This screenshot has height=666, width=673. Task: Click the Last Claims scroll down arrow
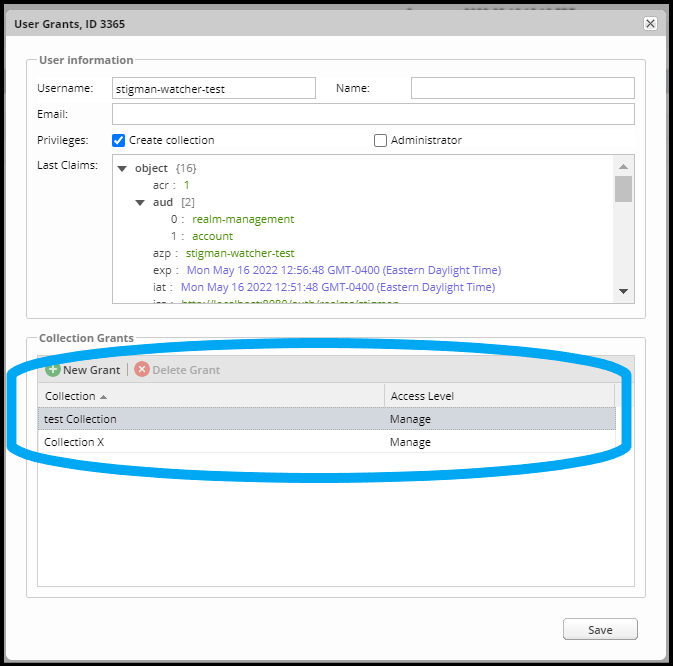click(x=623, y=291)
